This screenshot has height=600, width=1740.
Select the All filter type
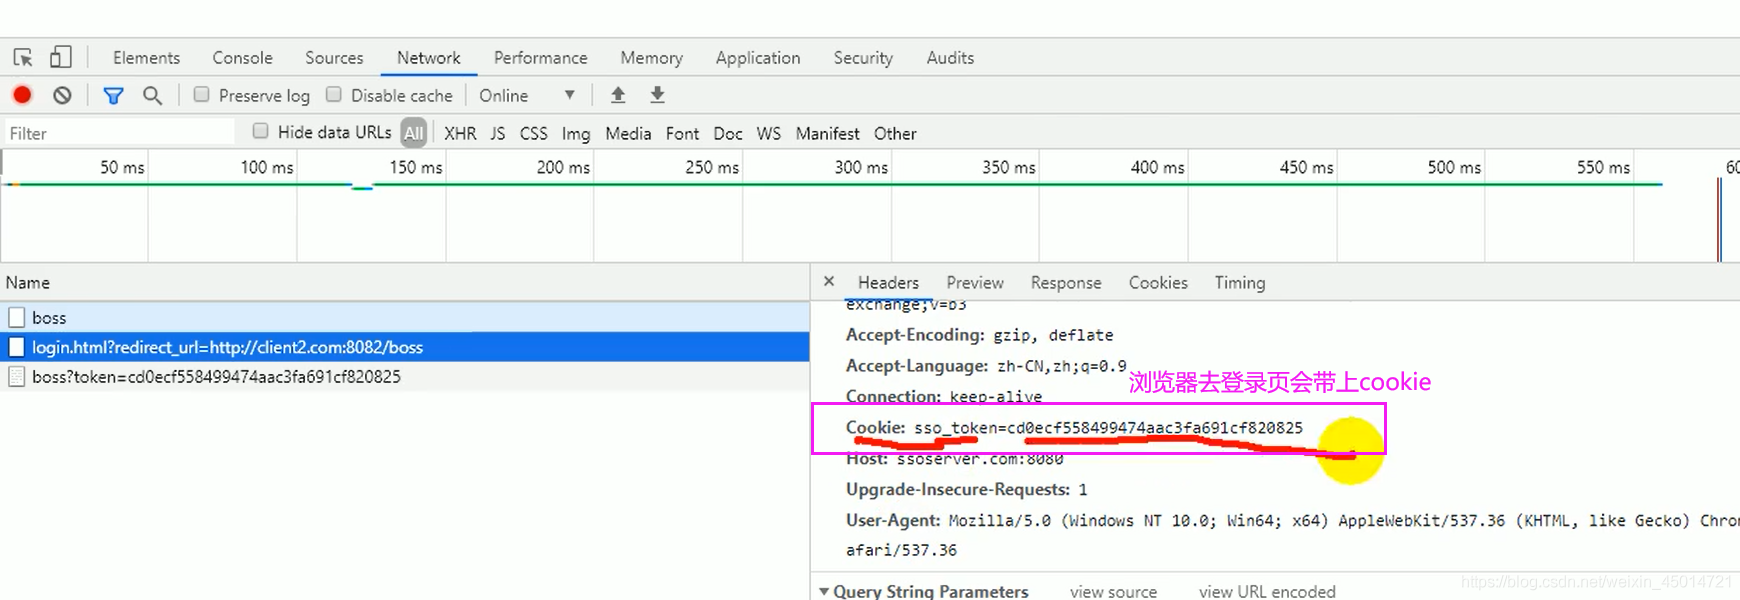(x=414, y=132)
